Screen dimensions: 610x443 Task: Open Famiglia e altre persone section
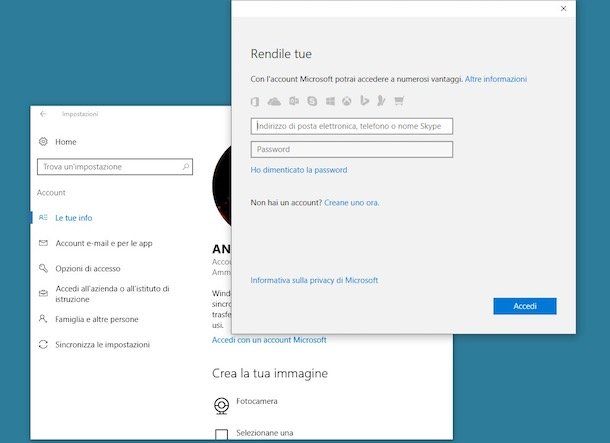(97, 319)
